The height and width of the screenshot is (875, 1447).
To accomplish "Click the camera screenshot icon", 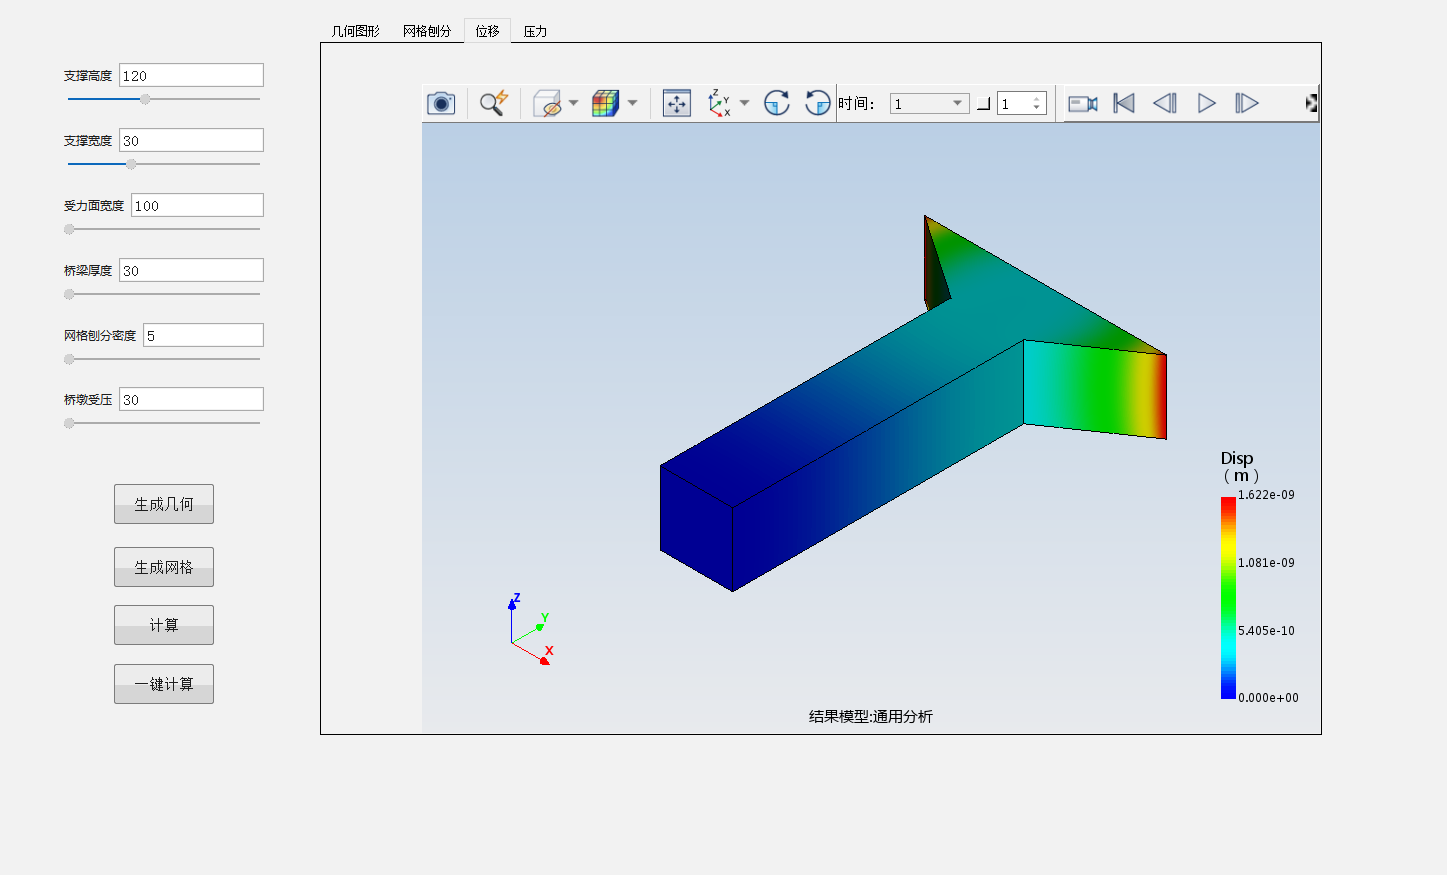I will (x=441, y=103).
